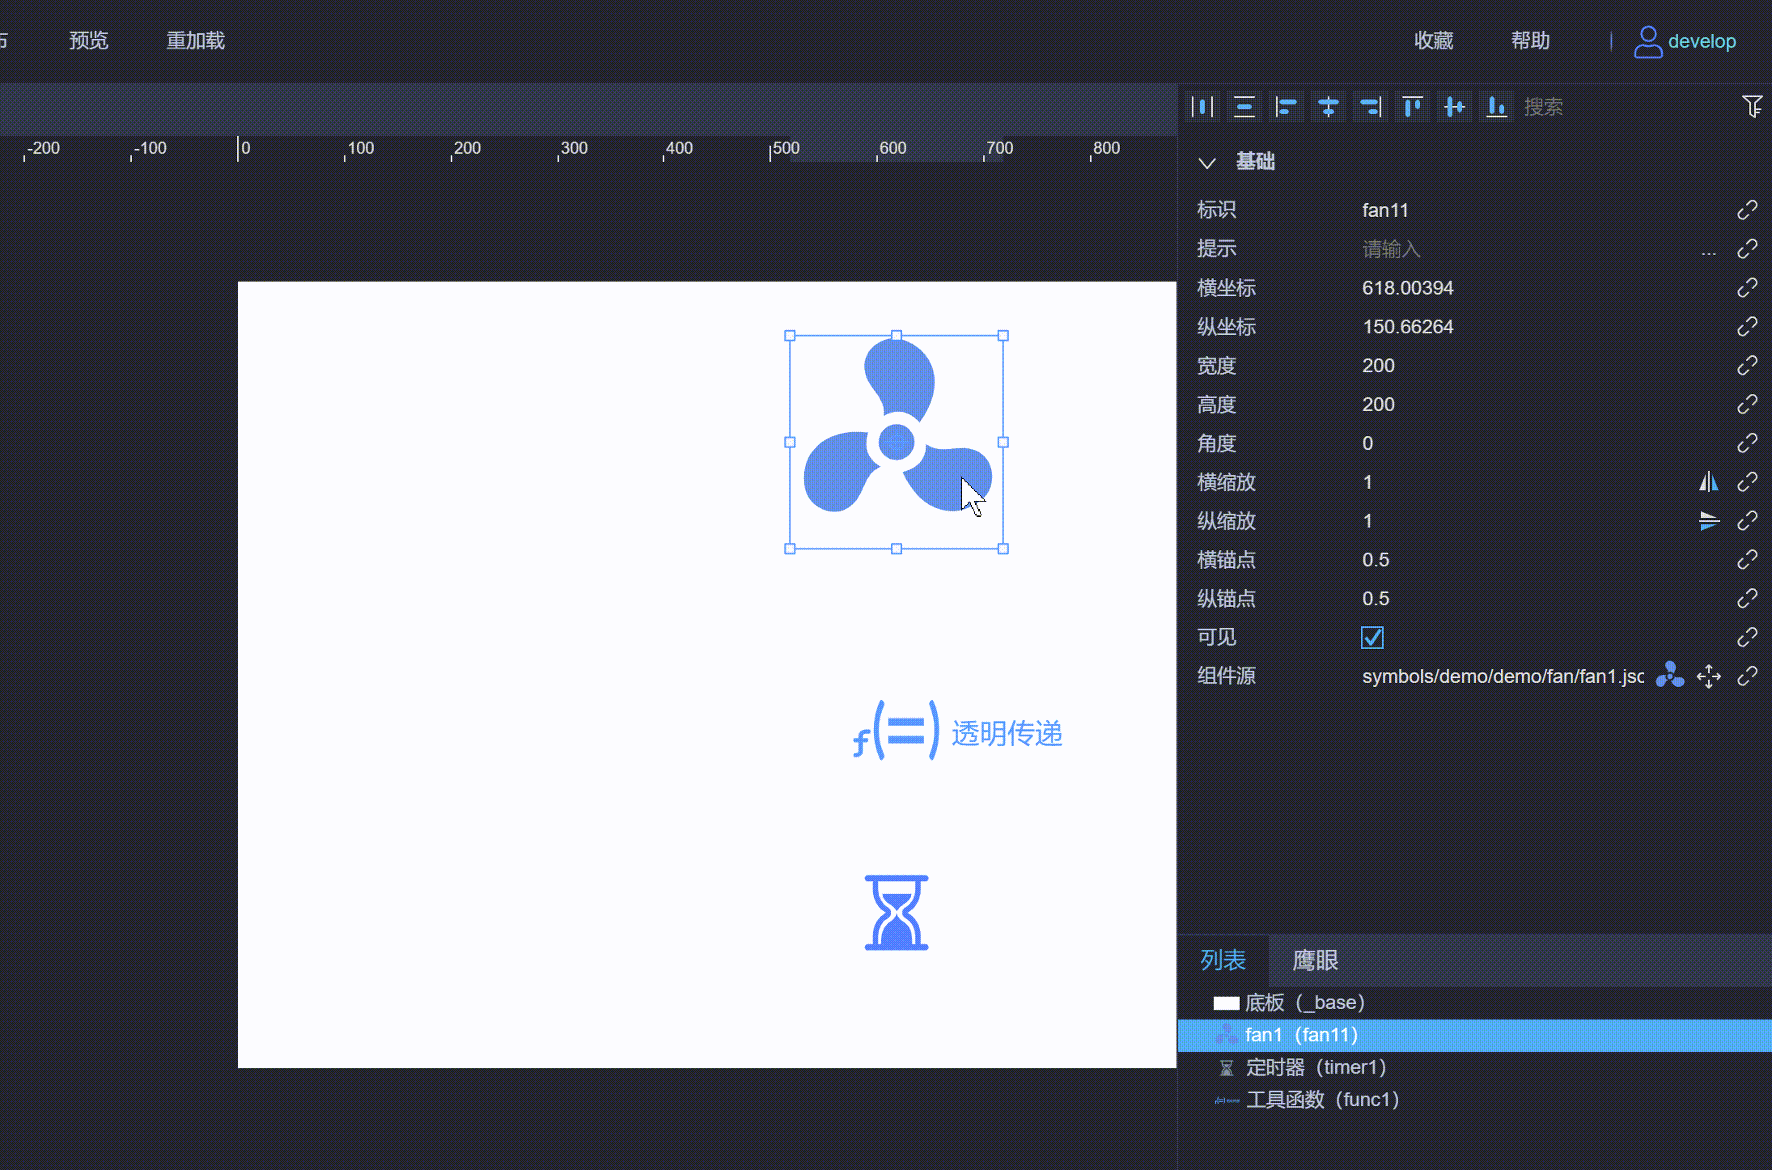Edit the 角度 value field
1772x1170 pixels.
(1540, 443)
